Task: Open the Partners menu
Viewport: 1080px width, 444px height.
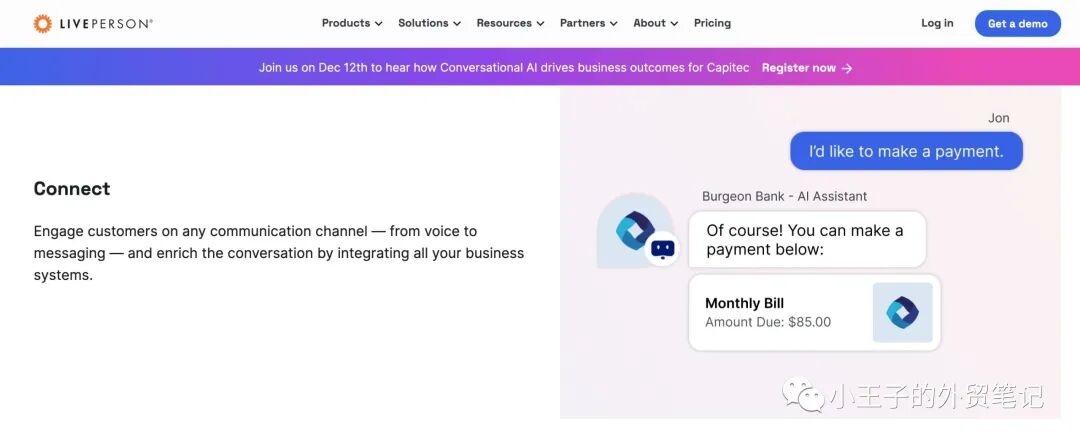Action: coord(589,23)
